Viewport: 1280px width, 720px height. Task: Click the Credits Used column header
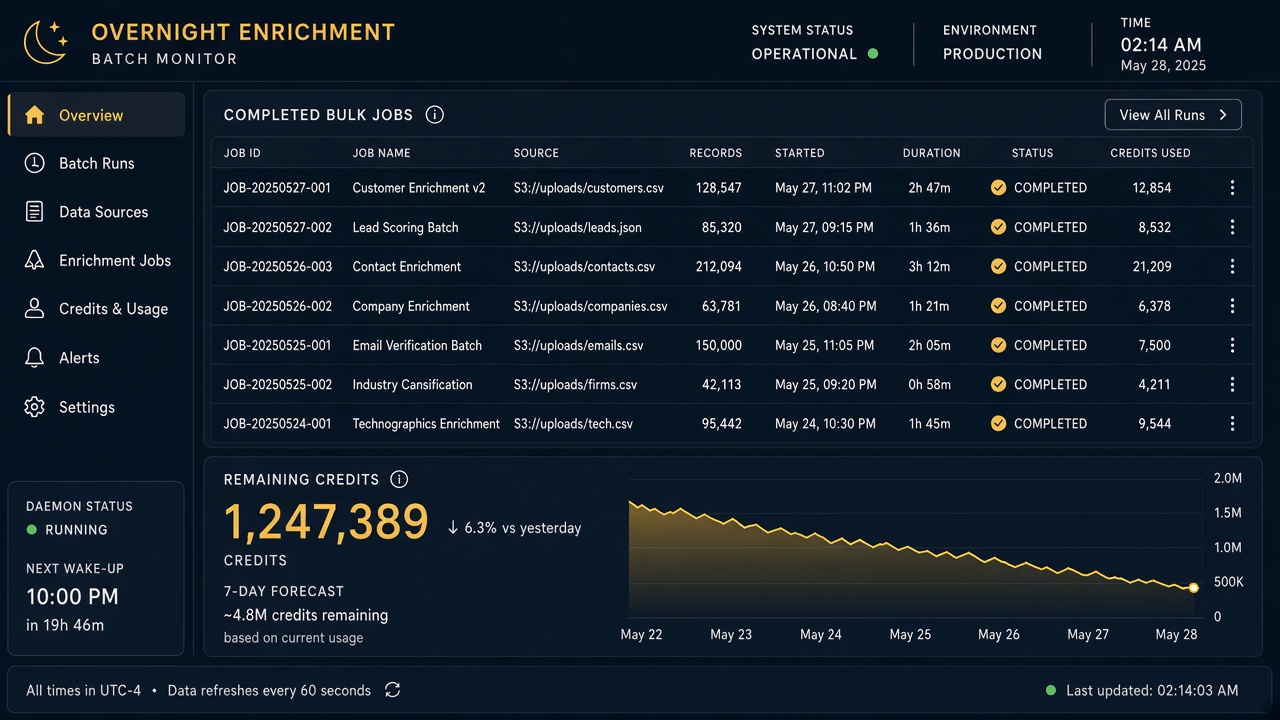1150,153
